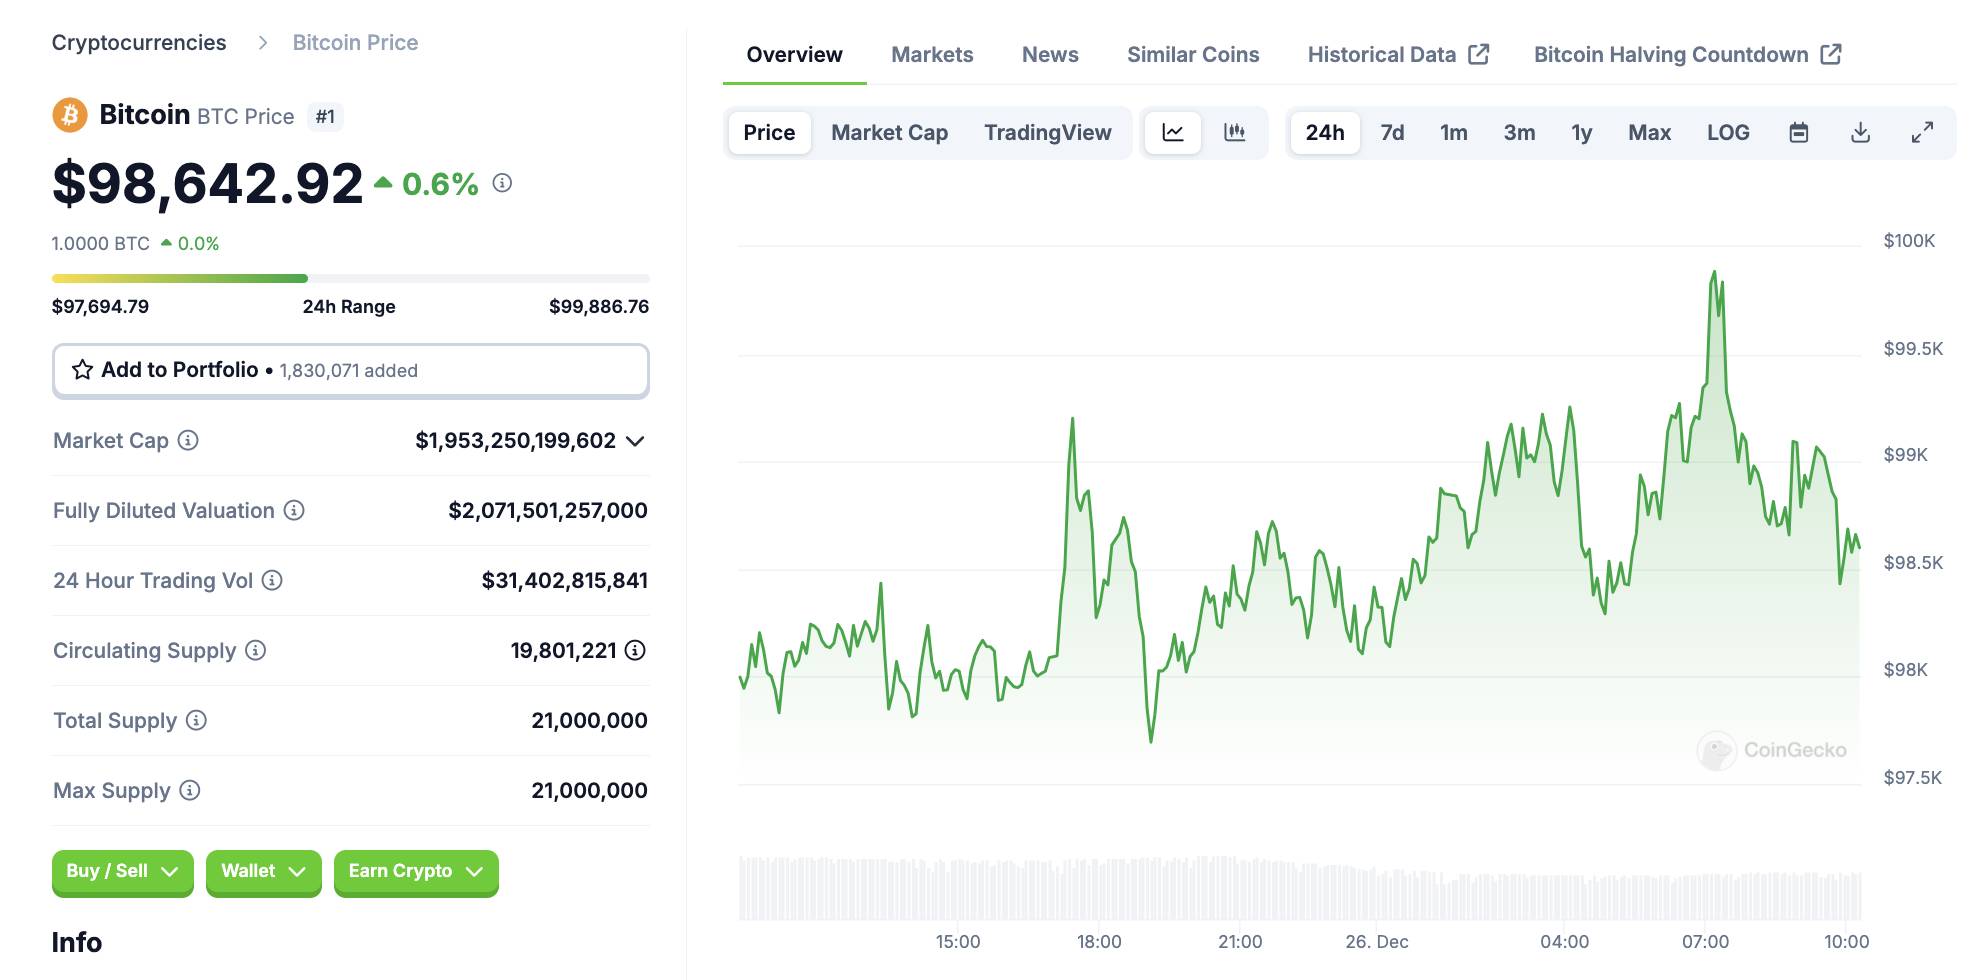This screenshot has height=980, width=1974.
Task: Open the News tab
Action: click(1050, 55)
